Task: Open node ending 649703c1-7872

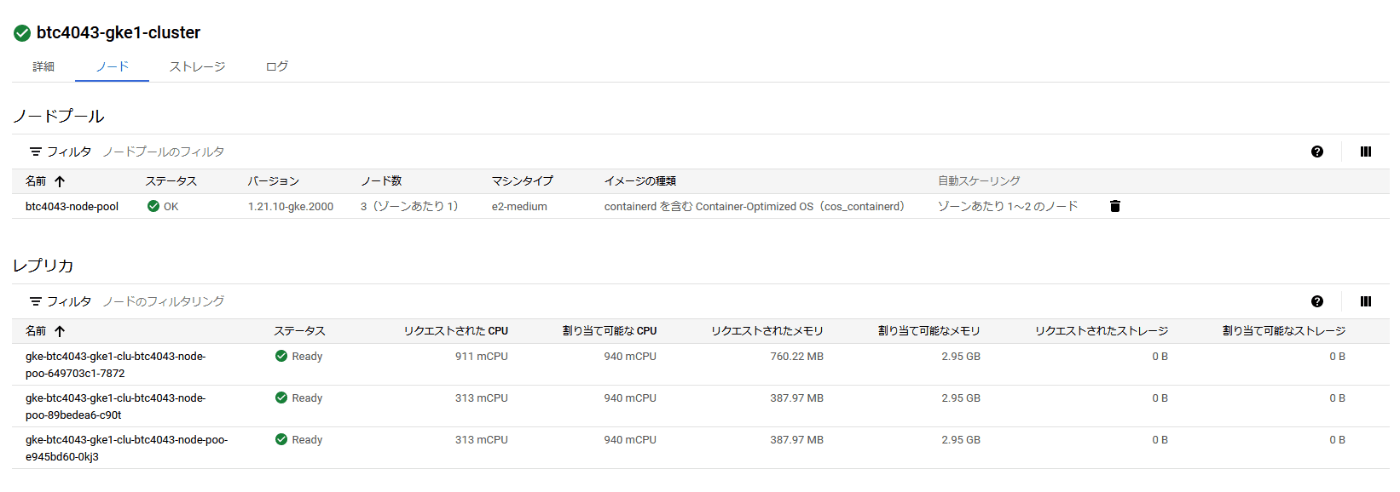Action: (116, 364)
